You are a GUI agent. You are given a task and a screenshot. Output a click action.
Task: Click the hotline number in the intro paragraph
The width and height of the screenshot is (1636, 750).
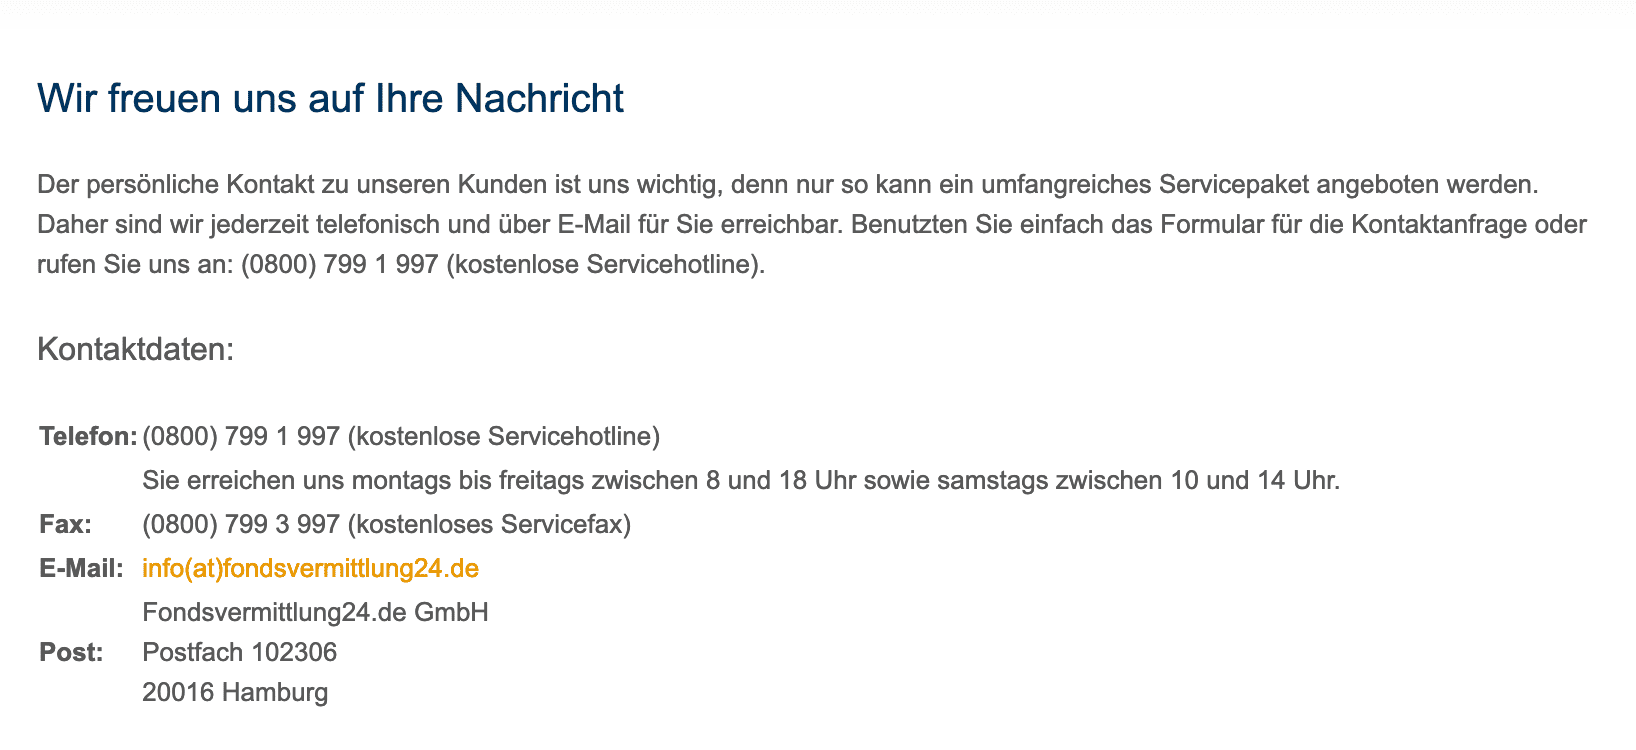(339, 265)
